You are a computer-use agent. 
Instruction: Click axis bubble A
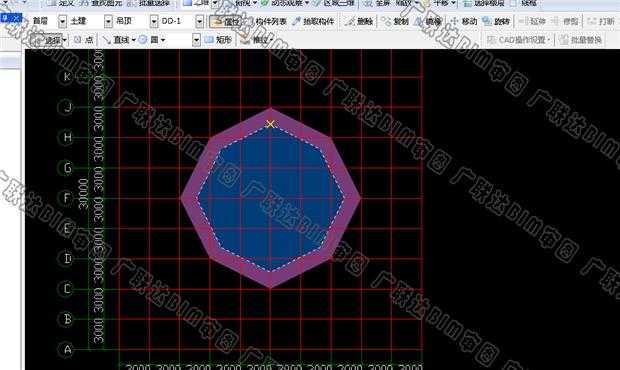click(67, 349)
